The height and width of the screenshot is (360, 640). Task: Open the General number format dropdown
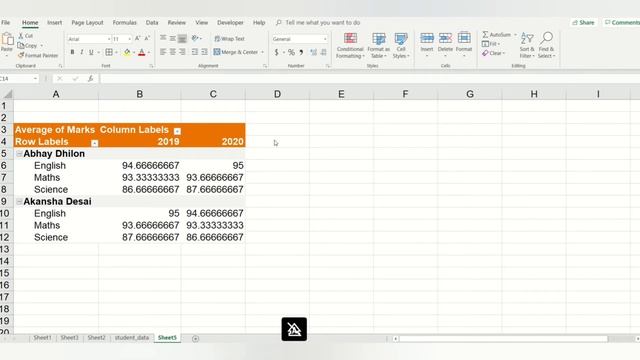click(x=325, y=39)
